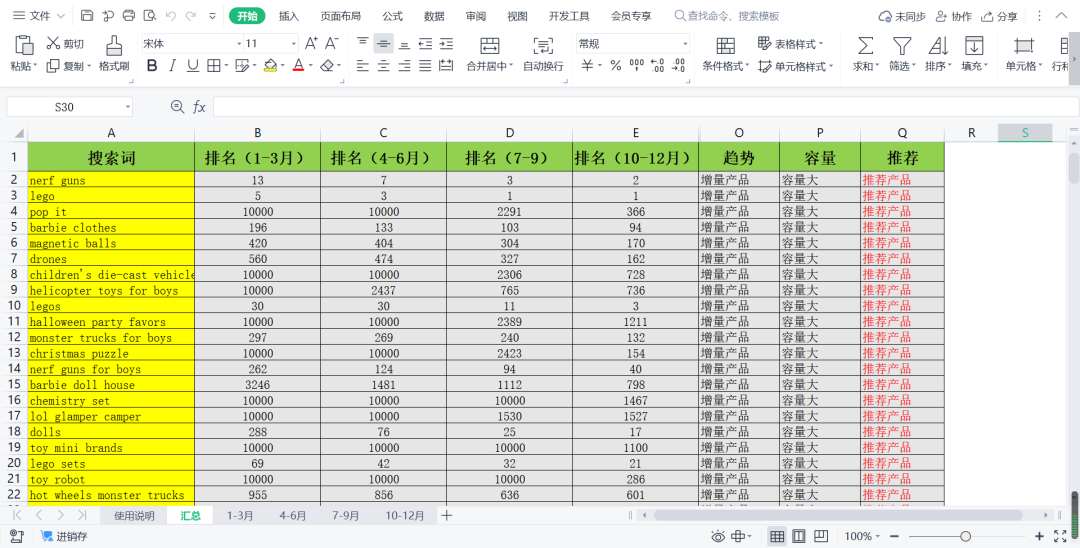Click the Cut (剪切) scissors icon
Screen dimensions: 1080x548
54,44
